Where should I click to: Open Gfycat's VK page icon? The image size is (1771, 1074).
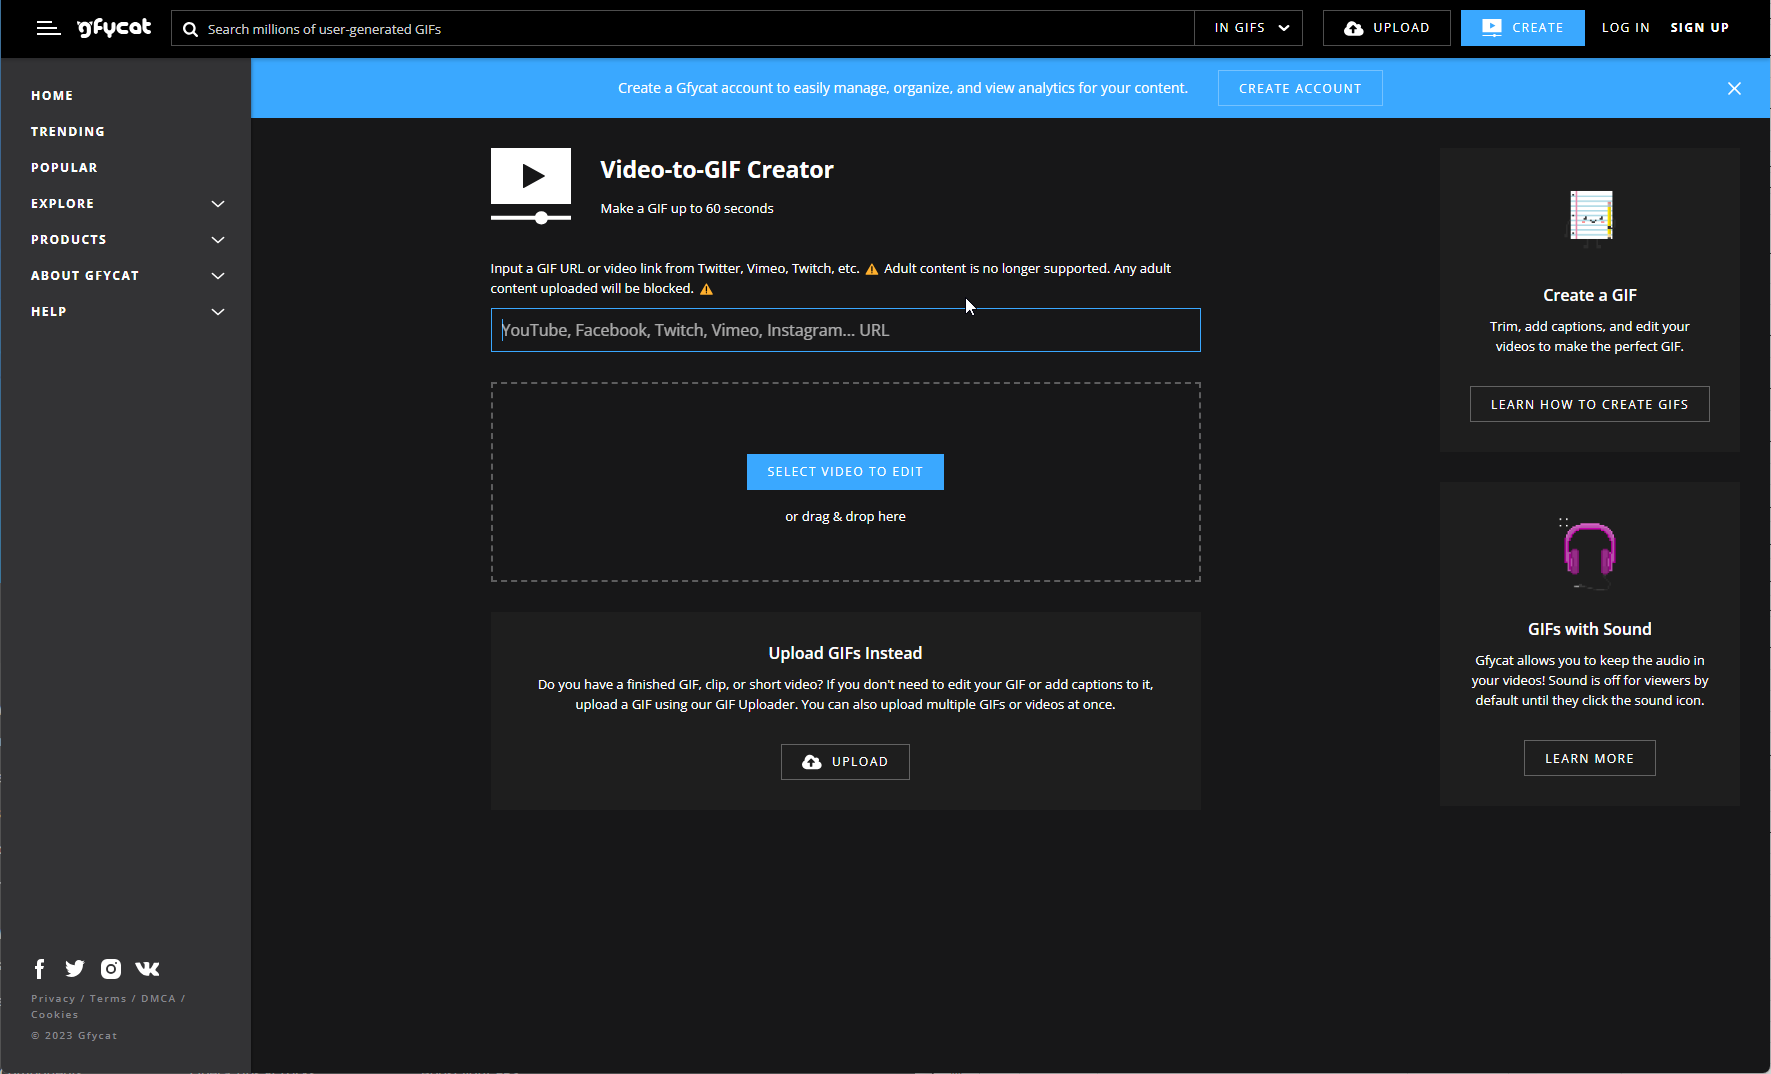tap(147, 968)
